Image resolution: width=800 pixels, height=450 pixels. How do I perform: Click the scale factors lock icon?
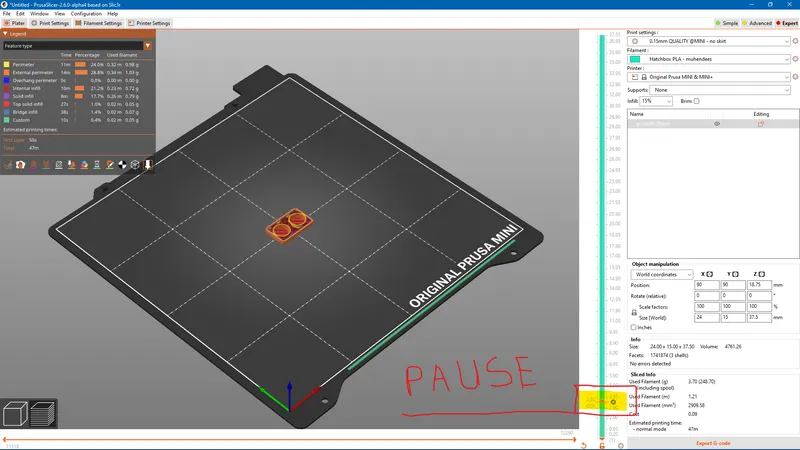(x=634, y=312)
